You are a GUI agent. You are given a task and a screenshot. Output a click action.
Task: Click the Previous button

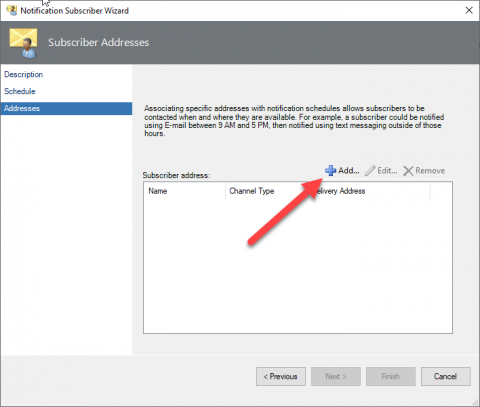281,376
